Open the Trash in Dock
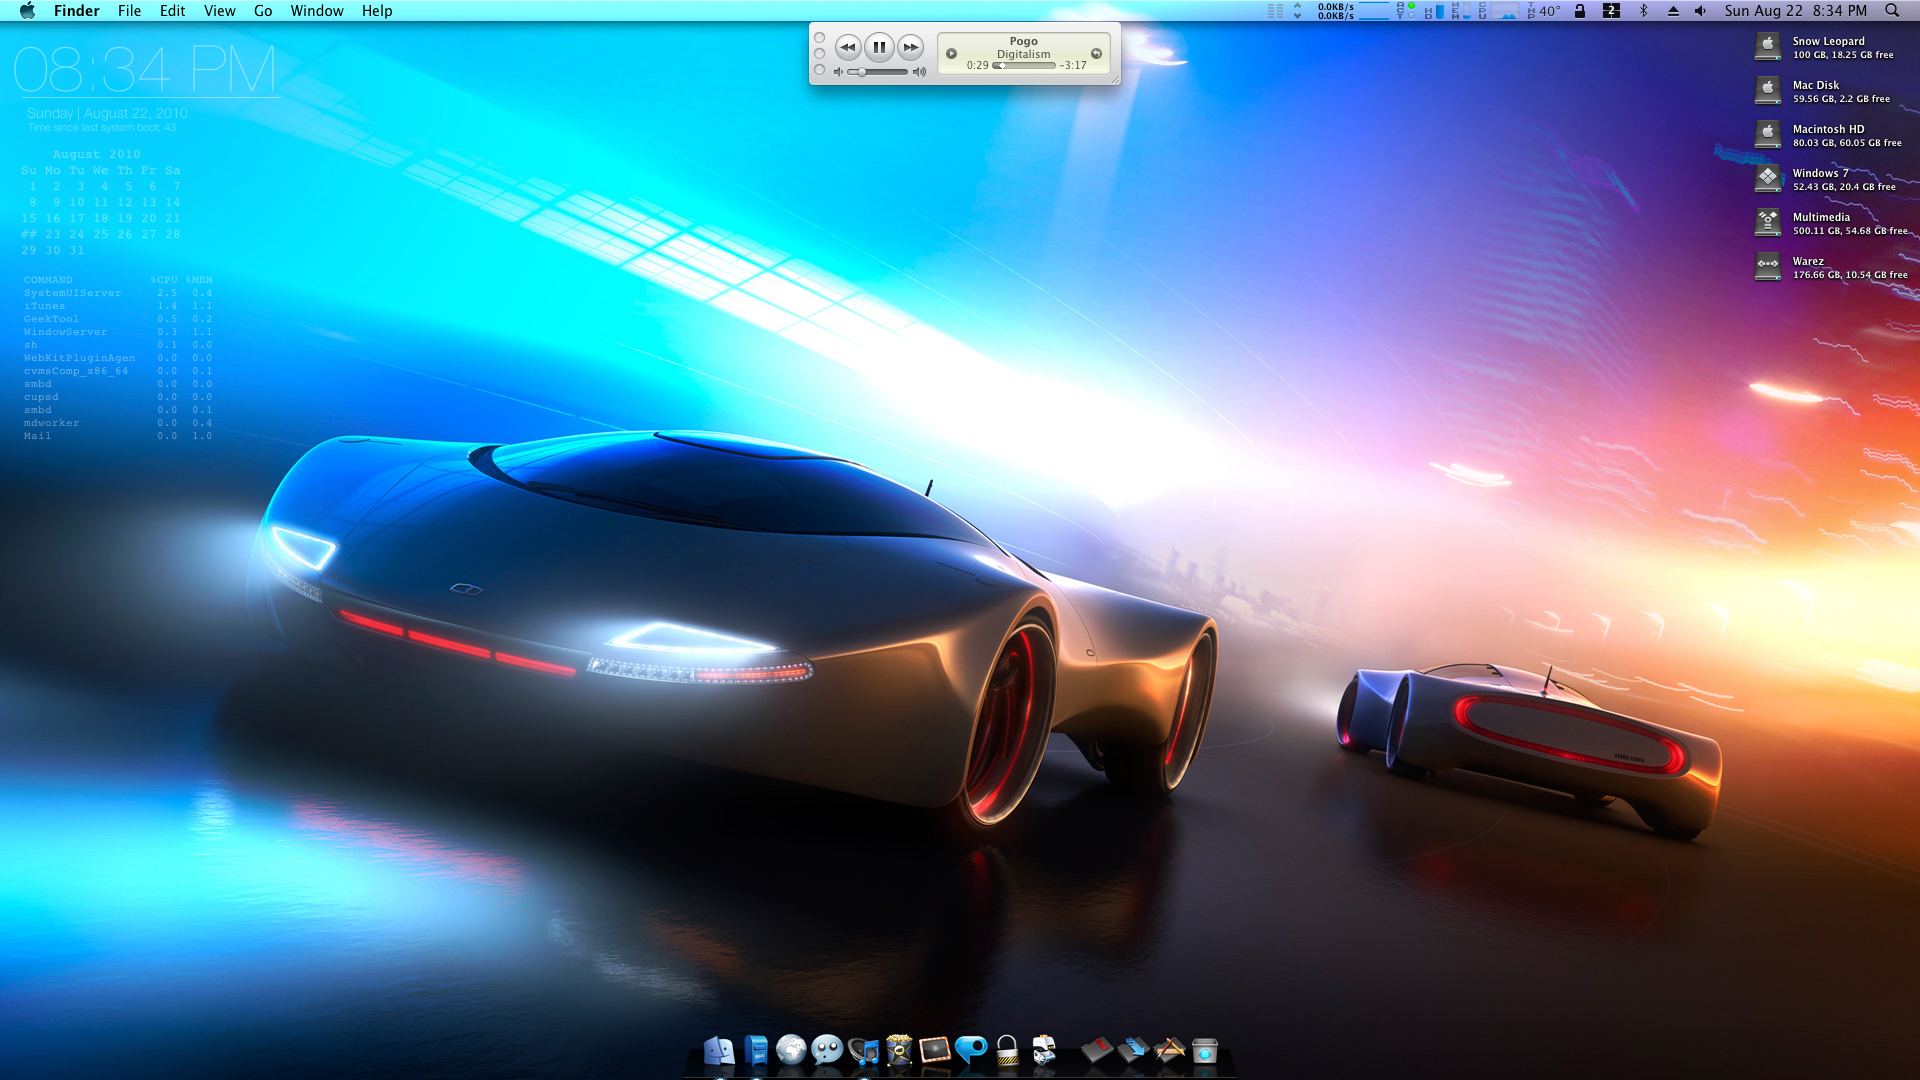 pos(1205,1051)
